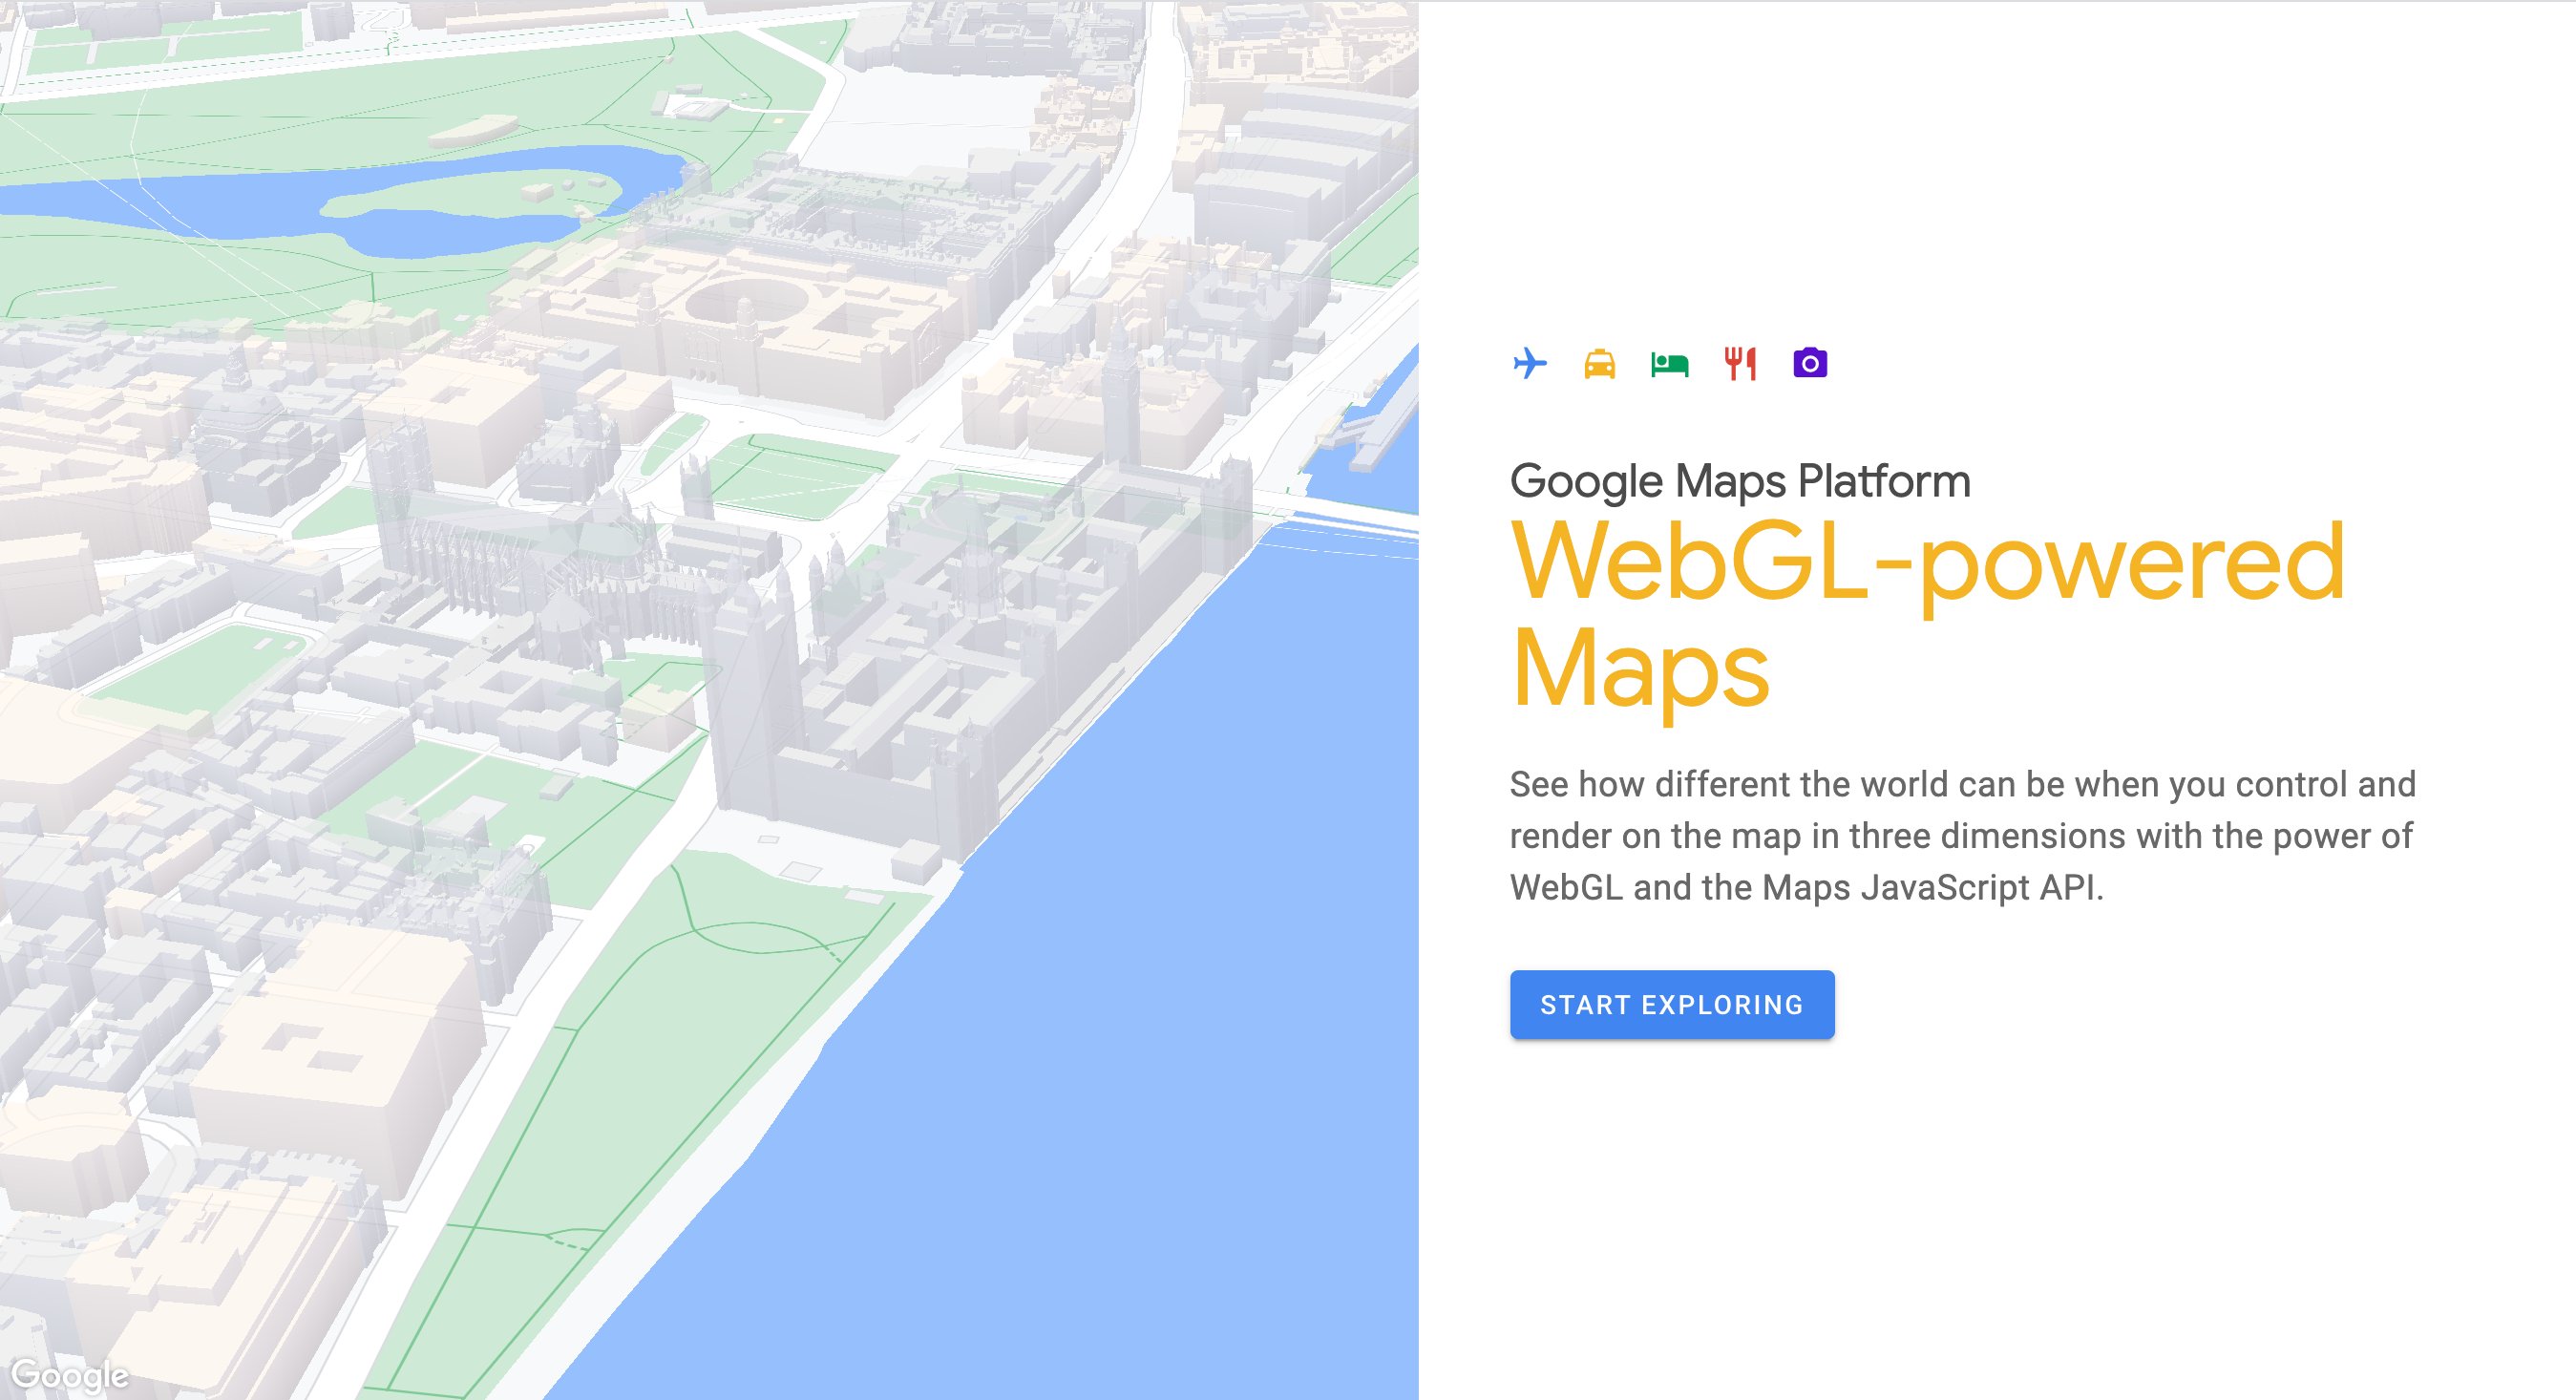Click the orange taxi icon
This screenshot has width=2576, height=1400.
point(1600,364)
